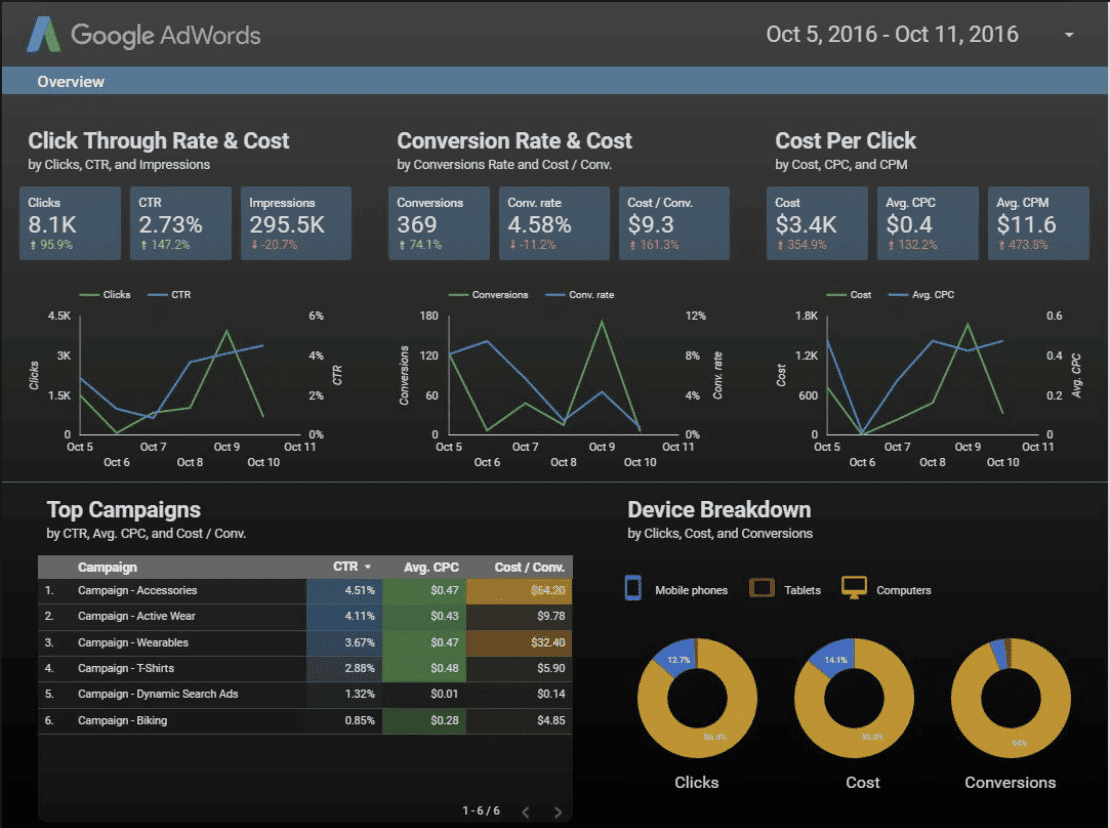Screen dimensions: 1110x828
Task: Click the Device Breakdown heading
Action: [719, 510]
